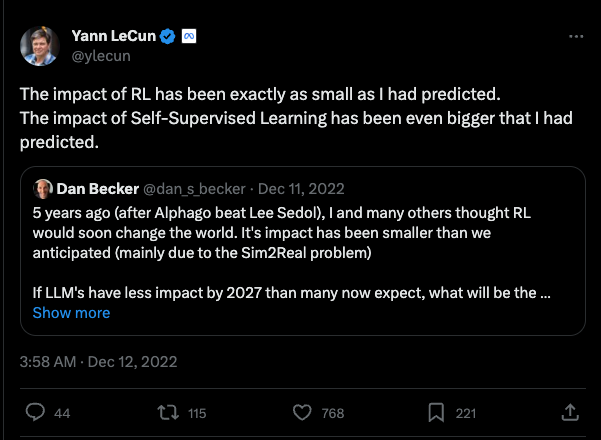Click the reply speech bubble icon
Image resolution: width=601 pixels, height=440 pixels.
[x=35, y=413]
